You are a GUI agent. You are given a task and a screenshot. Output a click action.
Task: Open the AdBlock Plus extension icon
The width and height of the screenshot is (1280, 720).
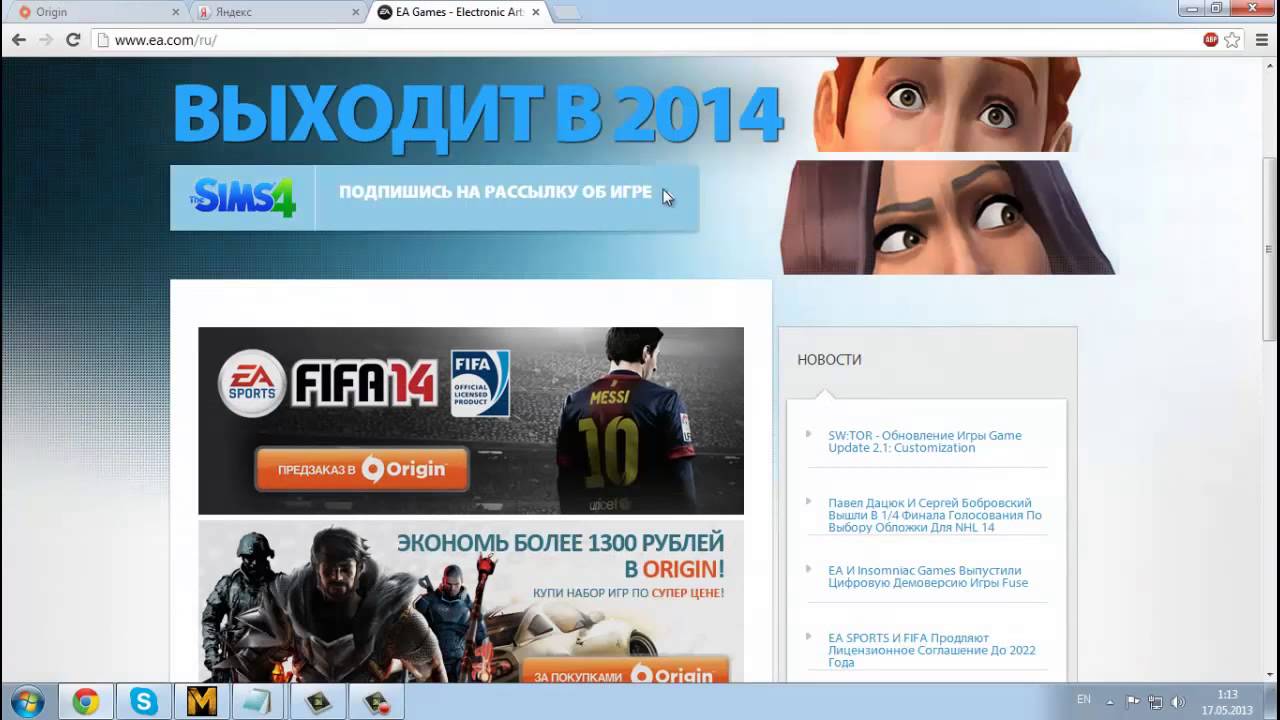coord(1211,40)
